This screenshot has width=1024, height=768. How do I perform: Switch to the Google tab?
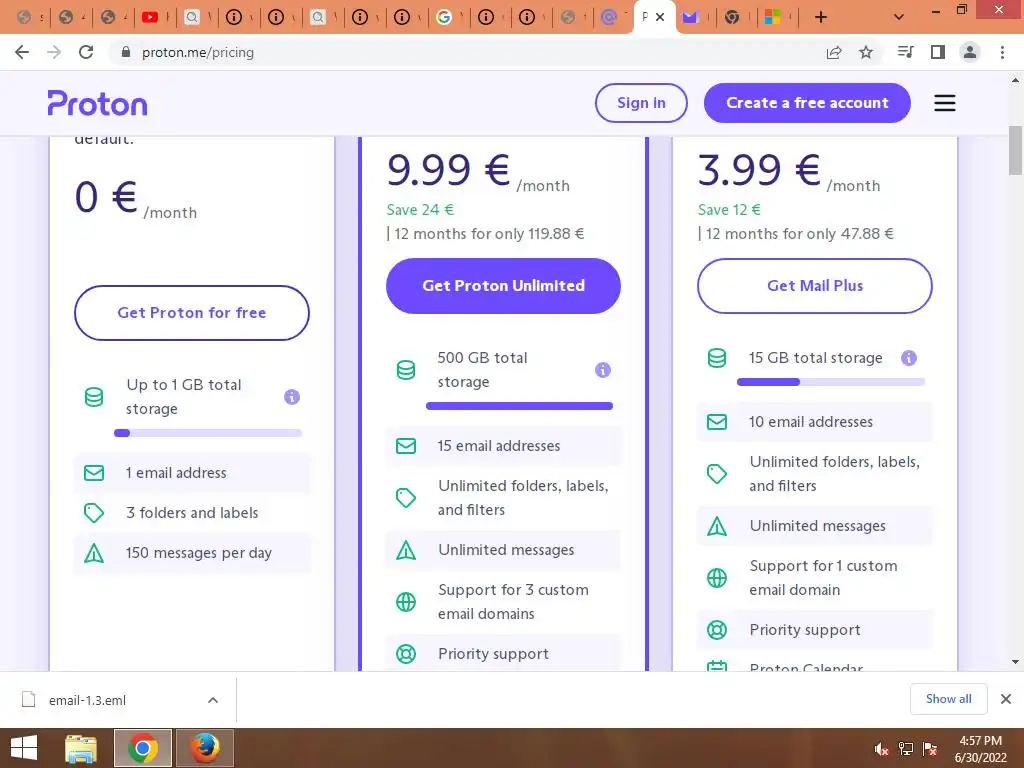coord(443,18)
